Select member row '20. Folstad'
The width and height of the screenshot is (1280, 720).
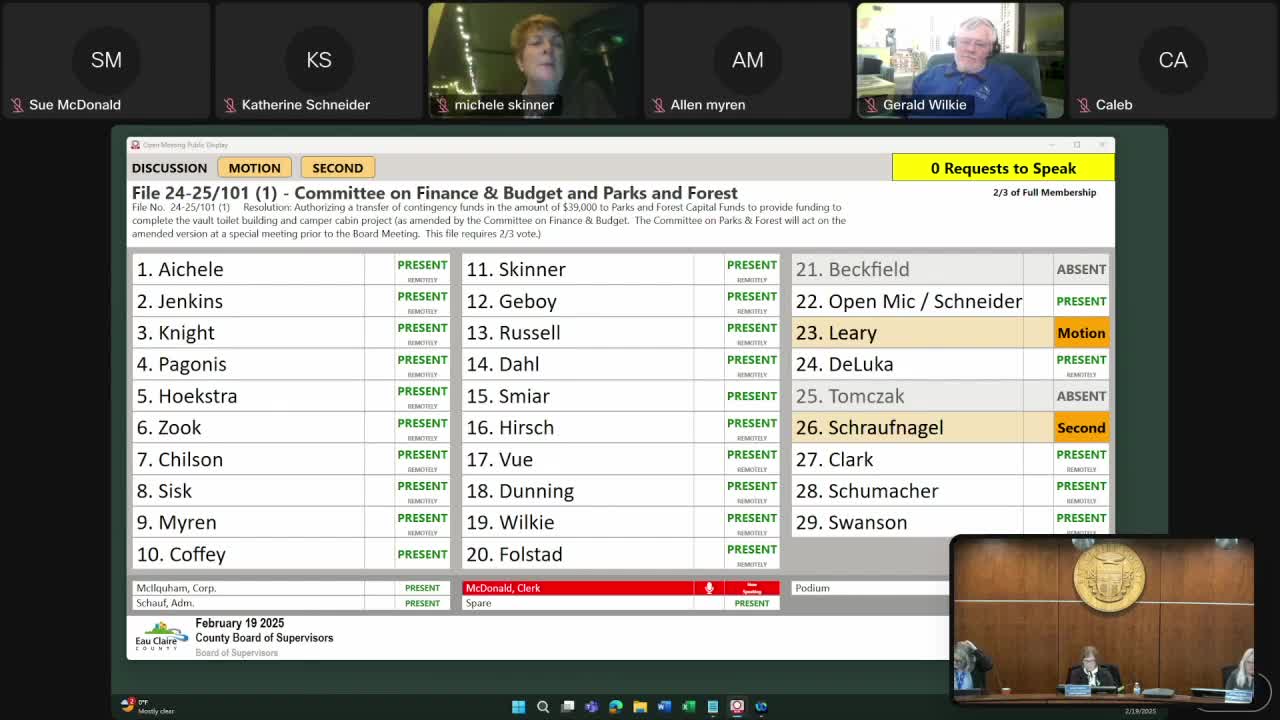pos(621,554)
